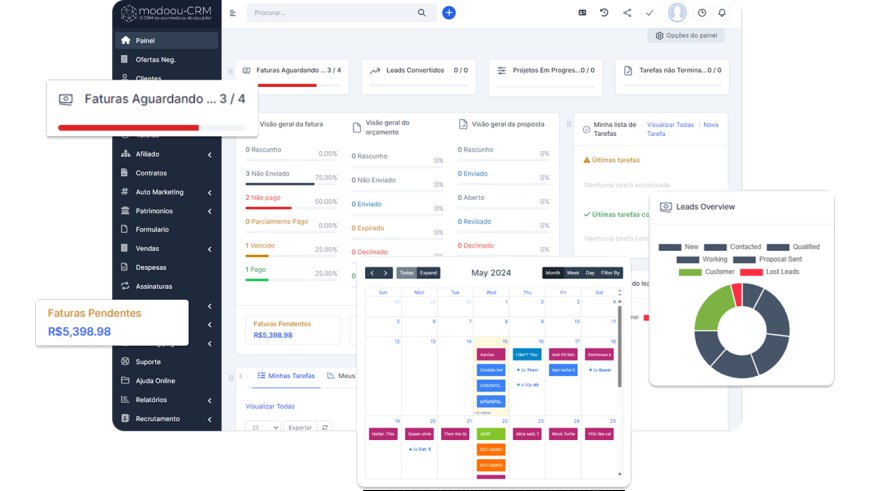
Task: Click the green ADSF calendar event
Action: [491, 434]
